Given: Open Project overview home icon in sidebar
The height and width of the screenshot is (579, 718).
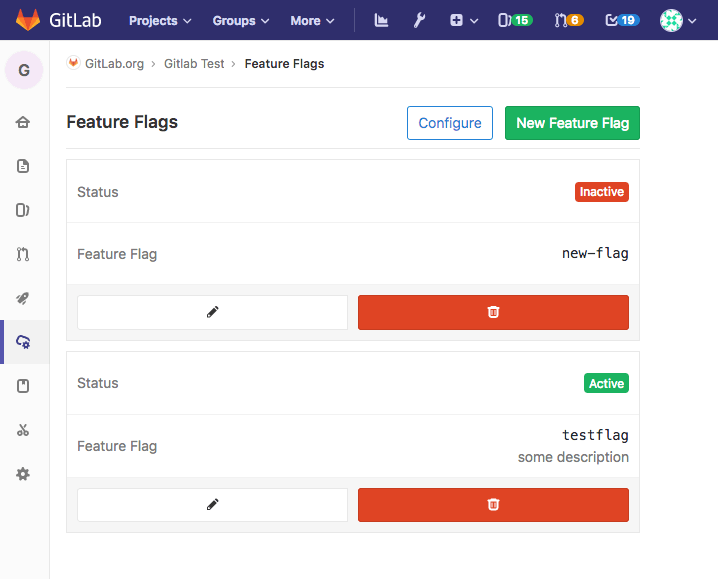Looking at the screenshot, I should click(23, 122).
